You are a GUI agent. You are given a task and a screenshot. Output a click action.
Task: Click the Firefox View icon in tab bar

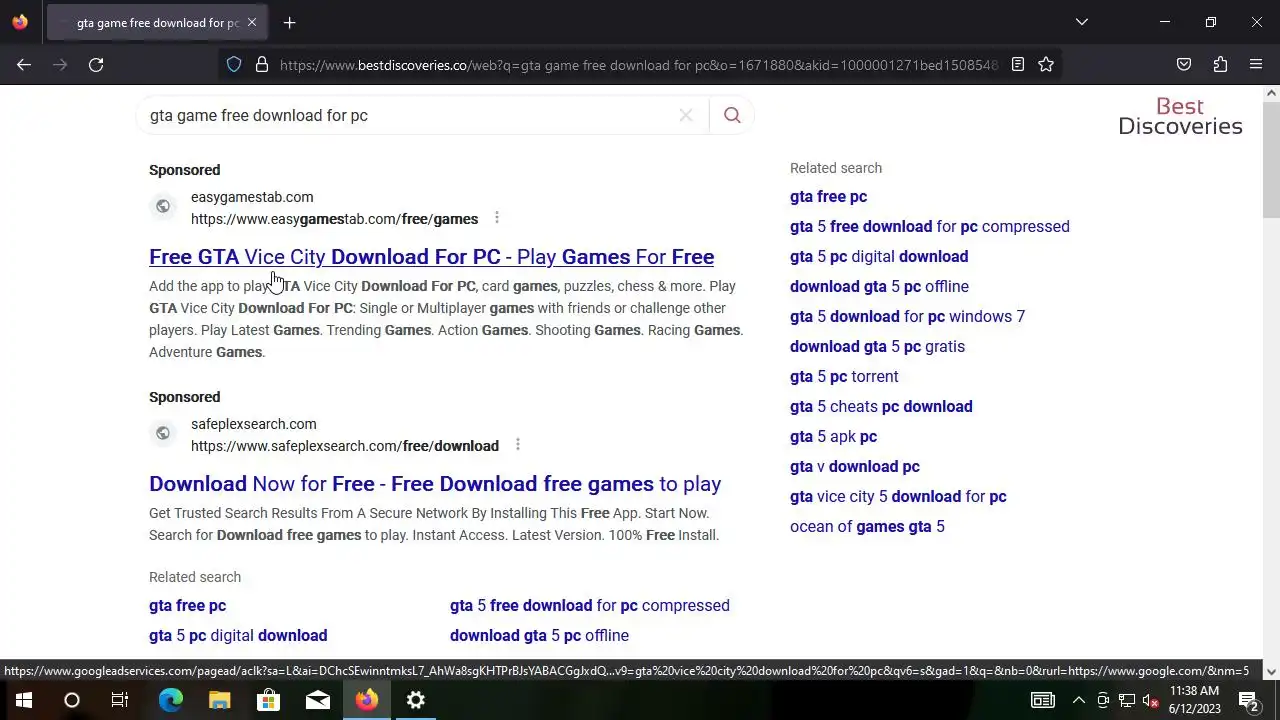tap(20, 22)
